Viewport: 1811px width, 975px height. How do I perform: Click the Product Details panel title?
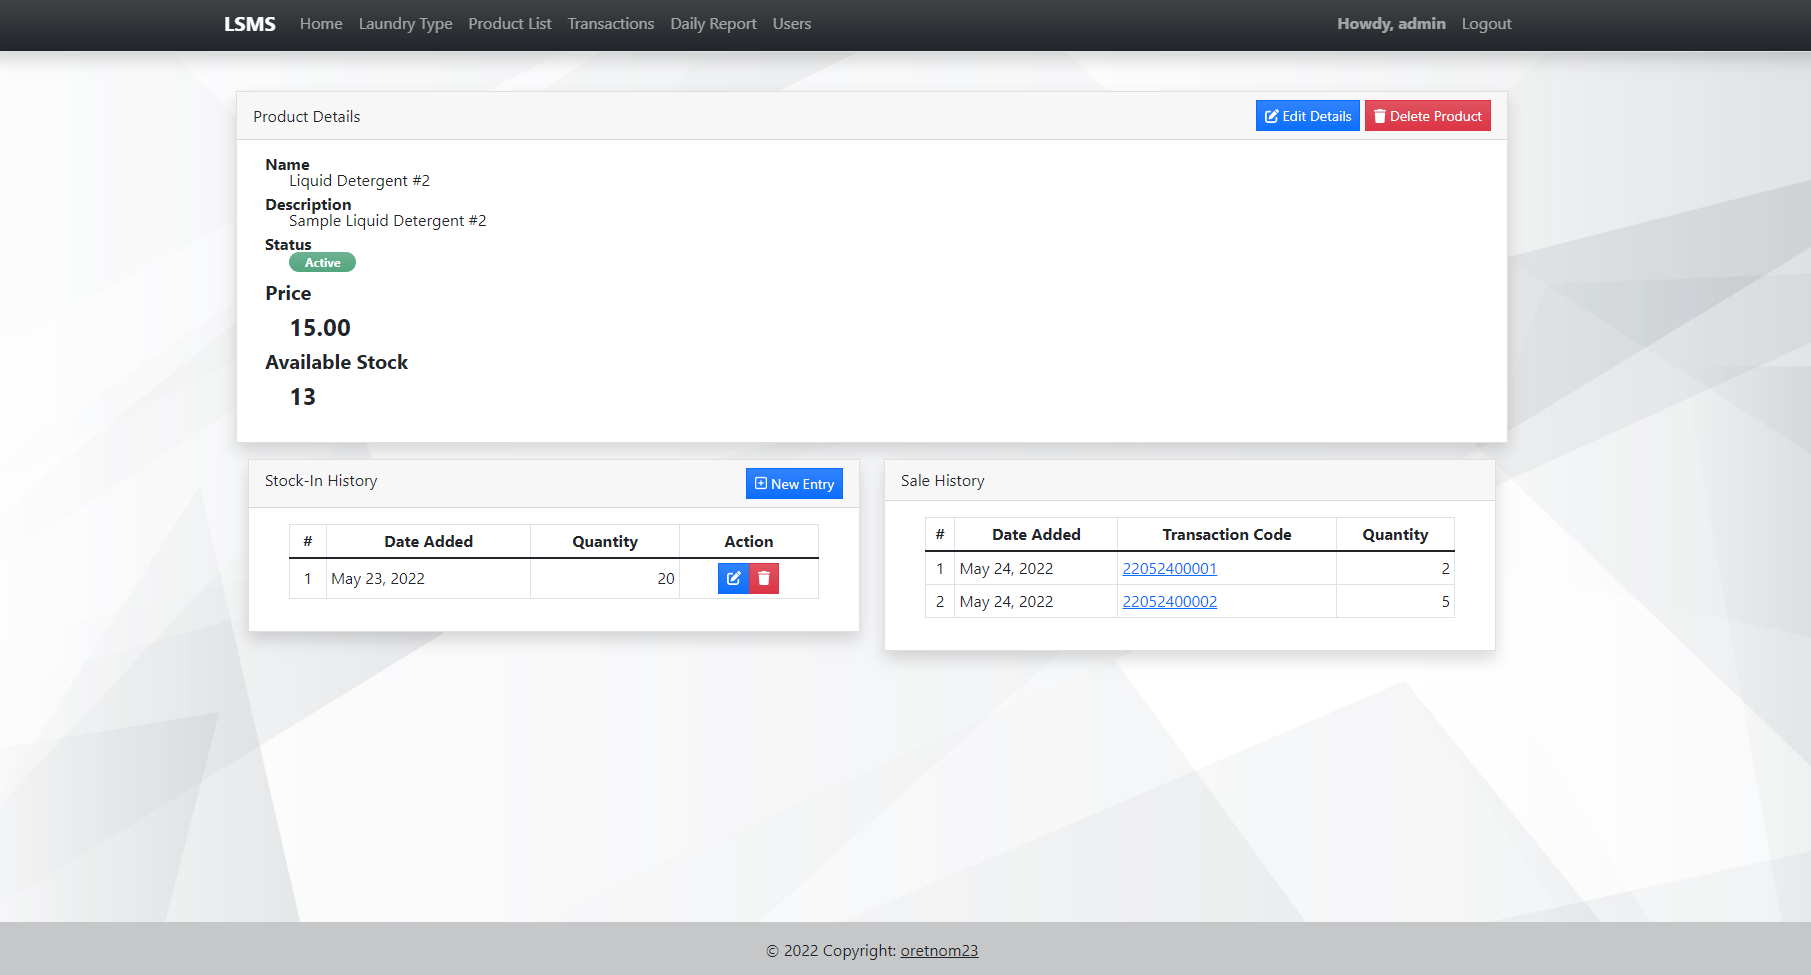click(x=307, y=117)
